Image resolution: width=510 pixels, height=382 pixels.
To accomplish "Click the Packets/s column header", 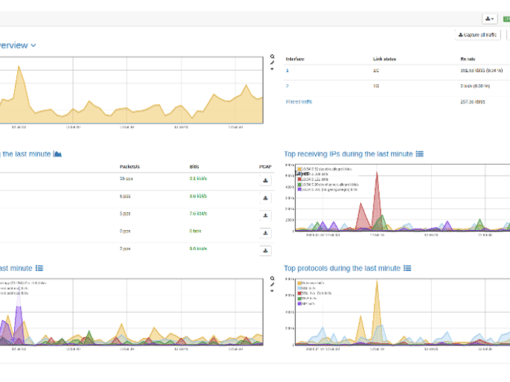I will [130, 167].
